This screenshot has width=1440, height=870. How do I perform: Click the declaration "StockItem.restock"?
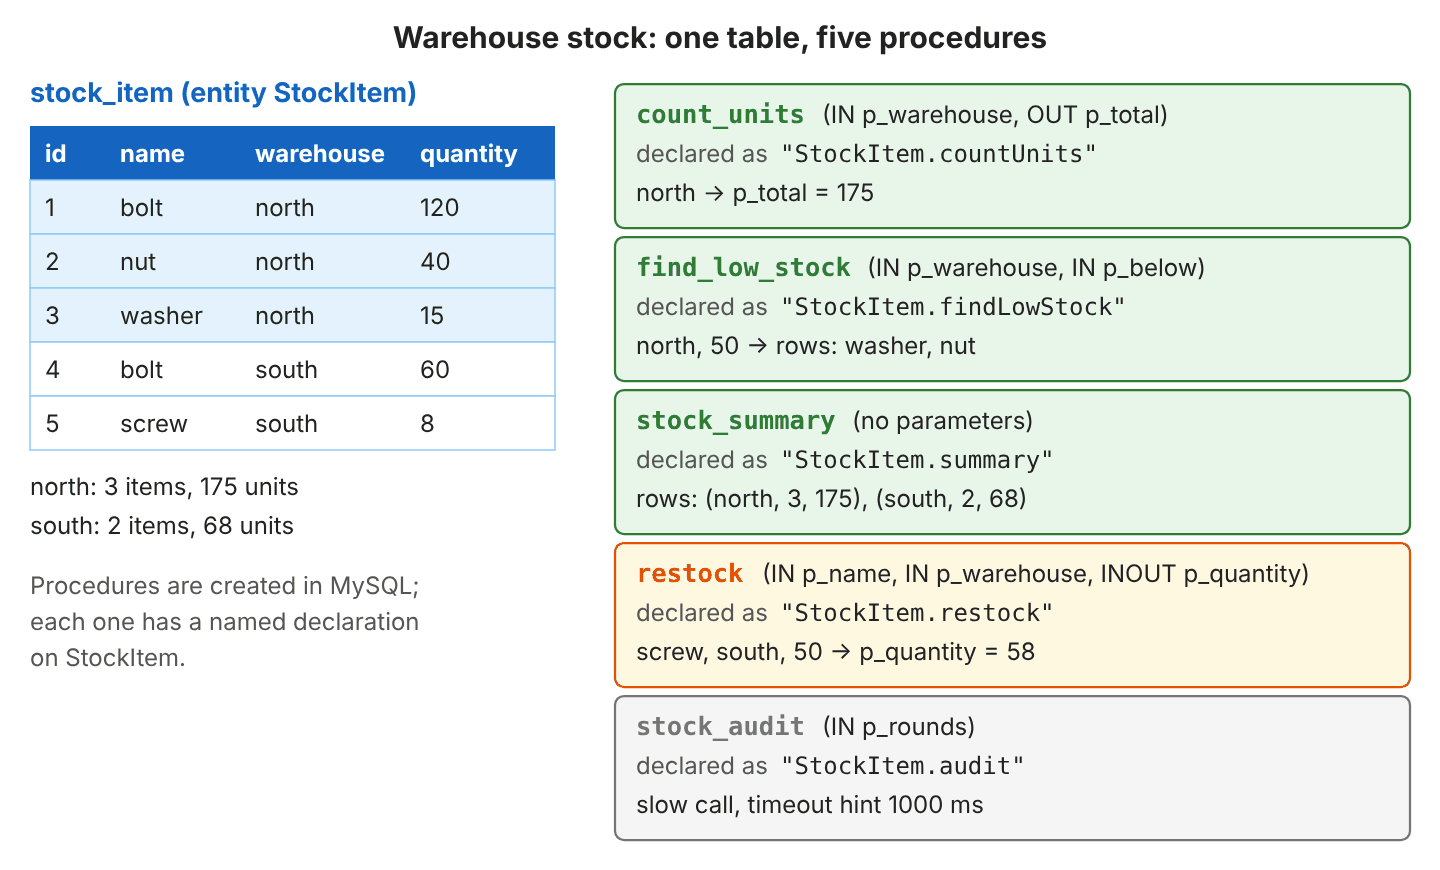(917, 613)
